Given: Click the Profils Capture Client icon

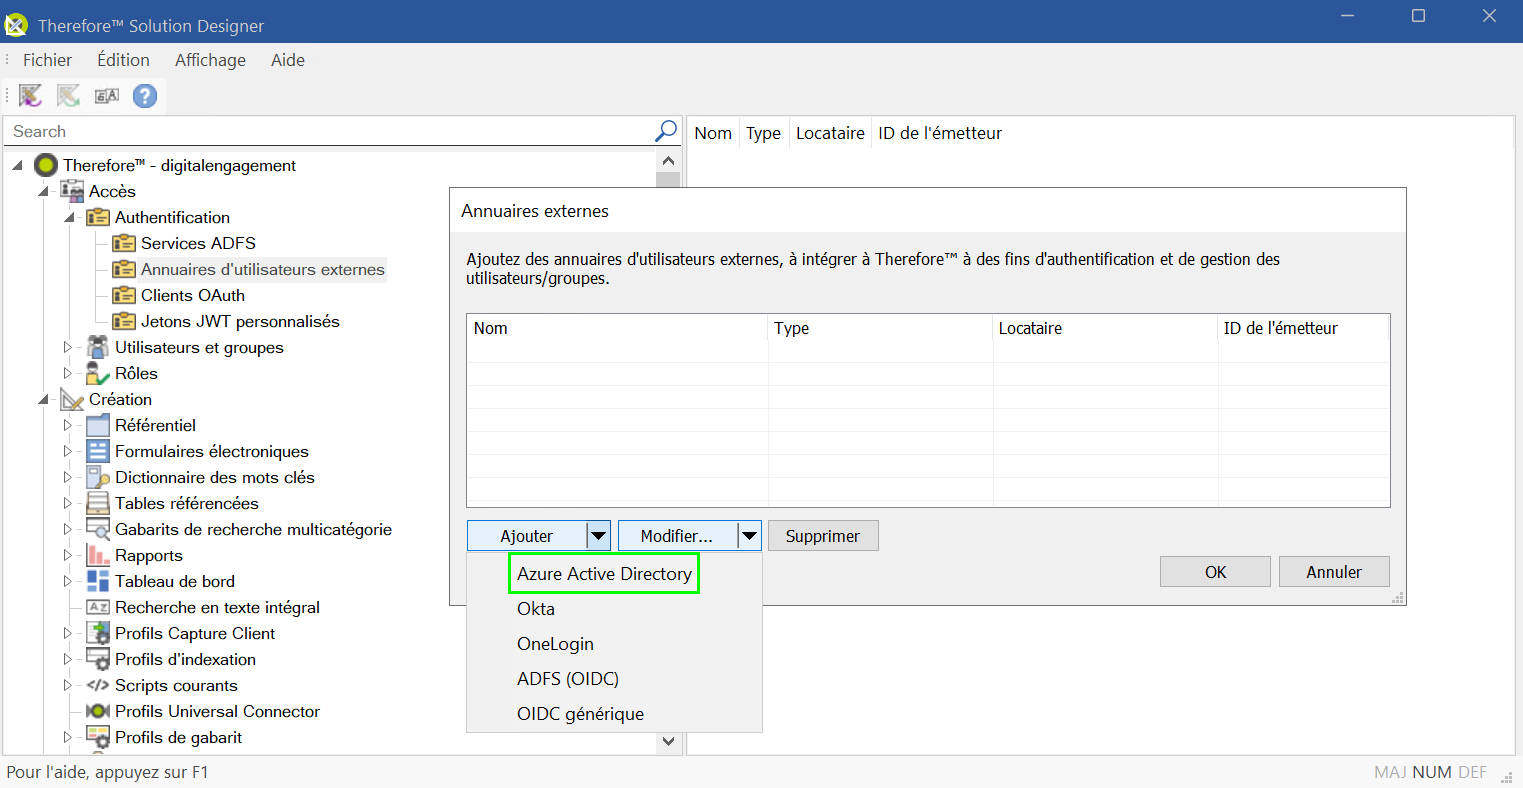Looking at the screenshot, I should pos(97,633).
